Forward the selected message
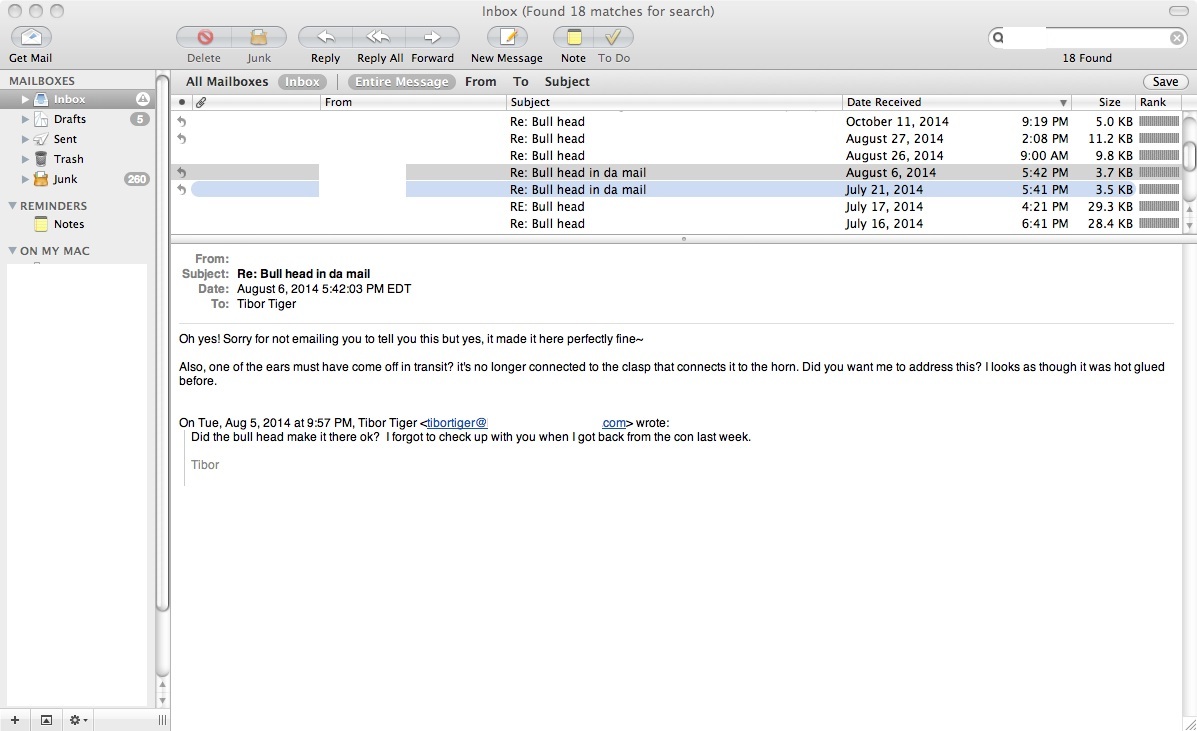The width and height of the screenshot is (1197, 731). tap(432, 38)
